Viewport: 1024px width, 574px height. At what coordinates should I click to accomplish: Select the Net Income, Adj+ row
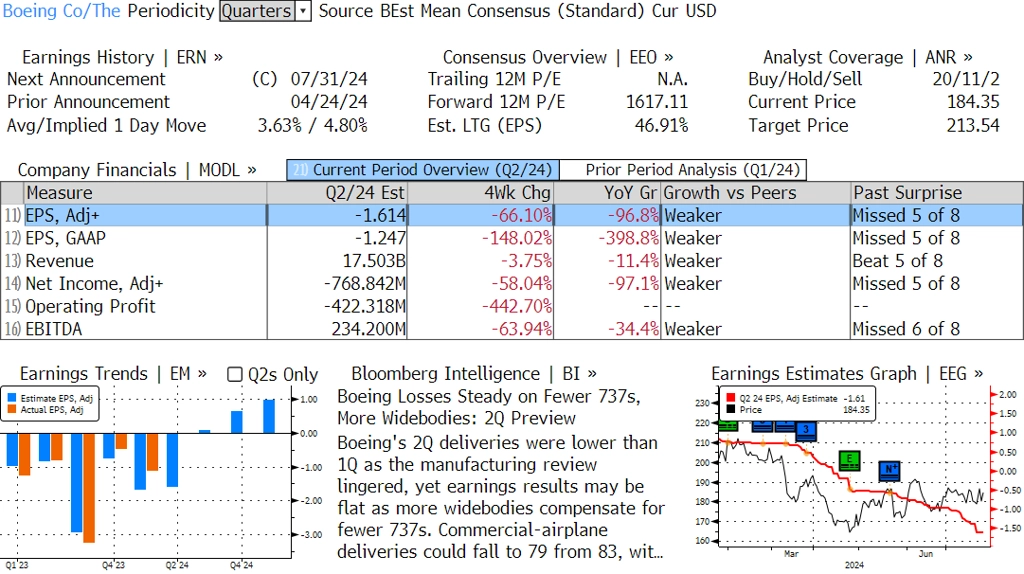512,284
